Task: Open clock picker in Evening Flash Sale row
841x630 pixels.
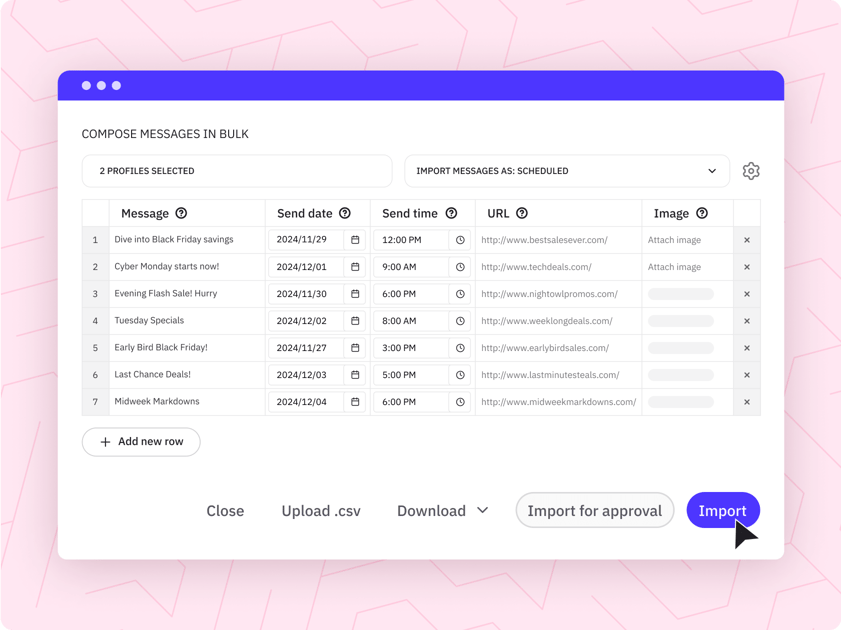Action: point(460,294)
